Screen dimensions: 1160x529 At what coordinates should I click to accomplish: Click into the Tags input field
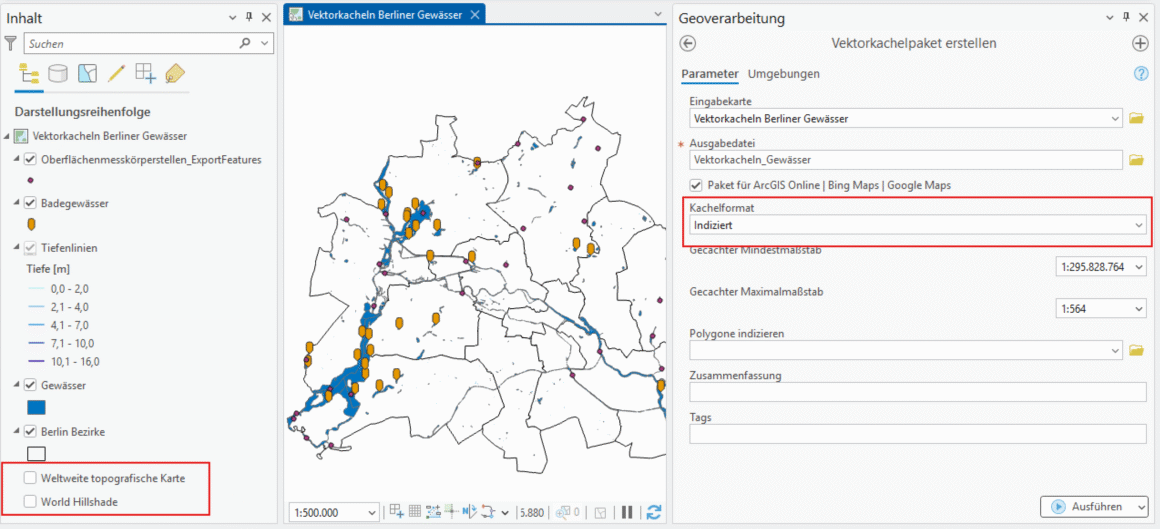(917, 434)
